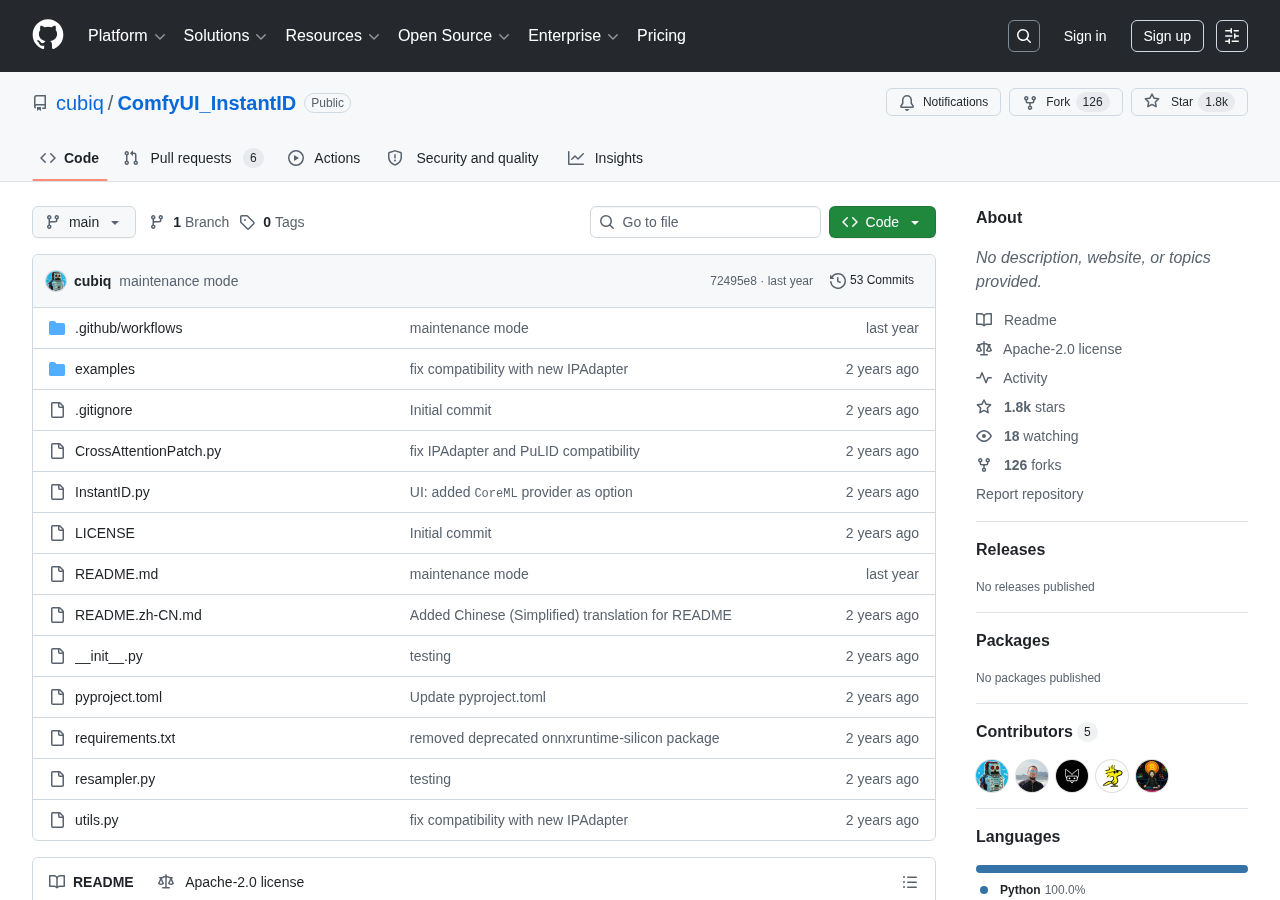Click the commit history clock icon
This screenshot has height=900, width=1280.
pyautogui.click(x=838, y=281)
